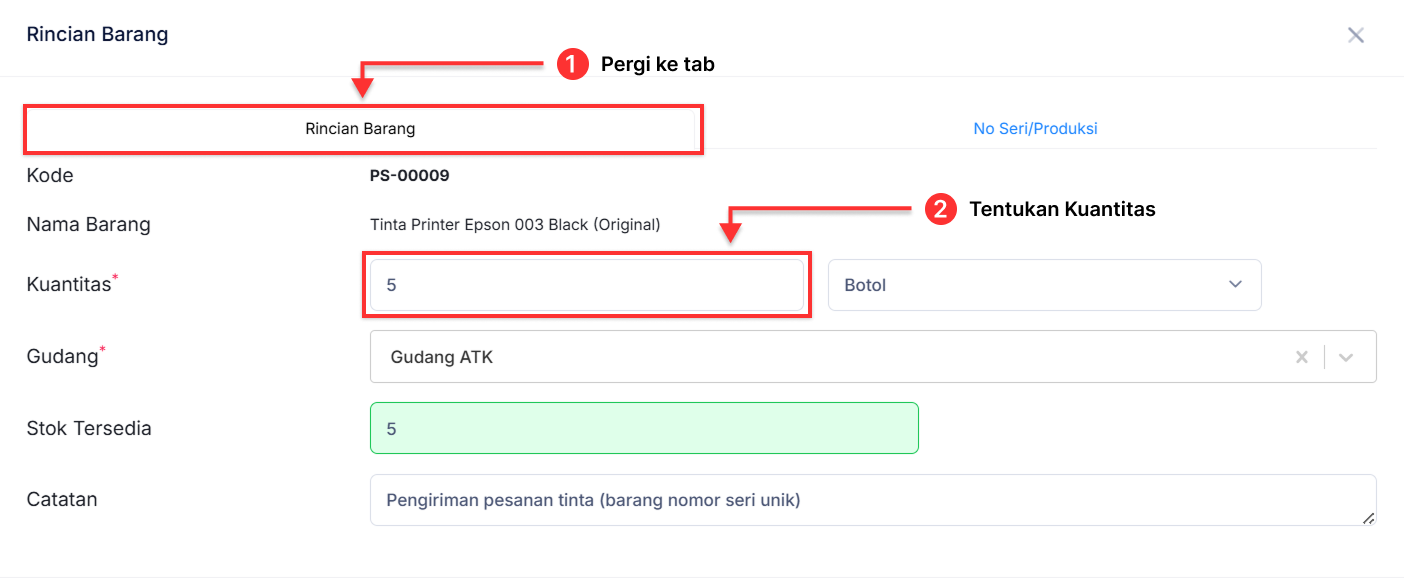Click the Tentukan Kuantitas annotation text
The width and height of the screenshot is (1404, 578).
[x=1063, y=209]
